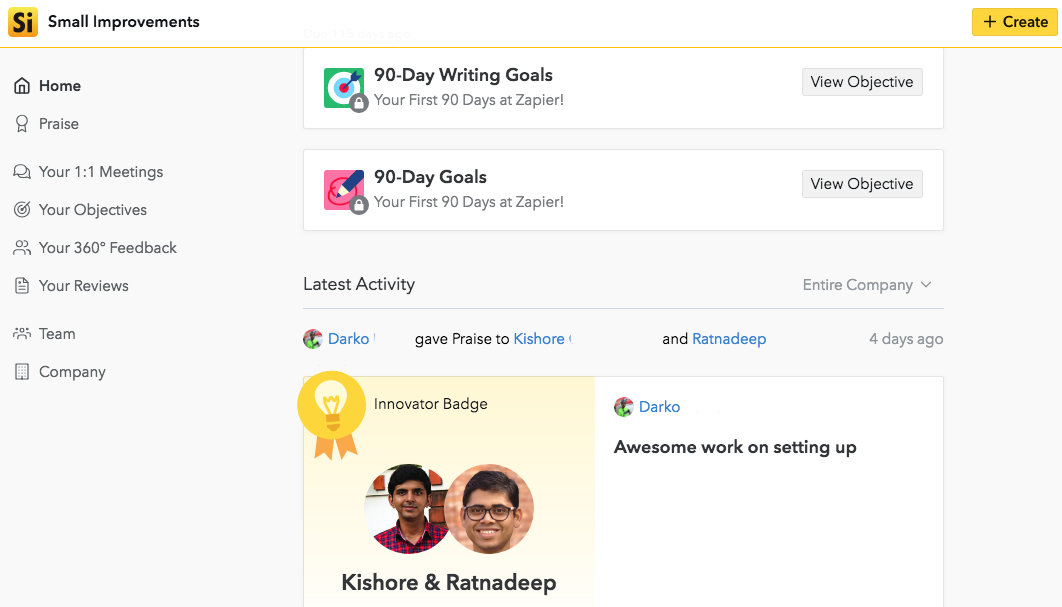Click the '4 days ago' timestamp
1062x607 pixels.
[x=906, y=339]
